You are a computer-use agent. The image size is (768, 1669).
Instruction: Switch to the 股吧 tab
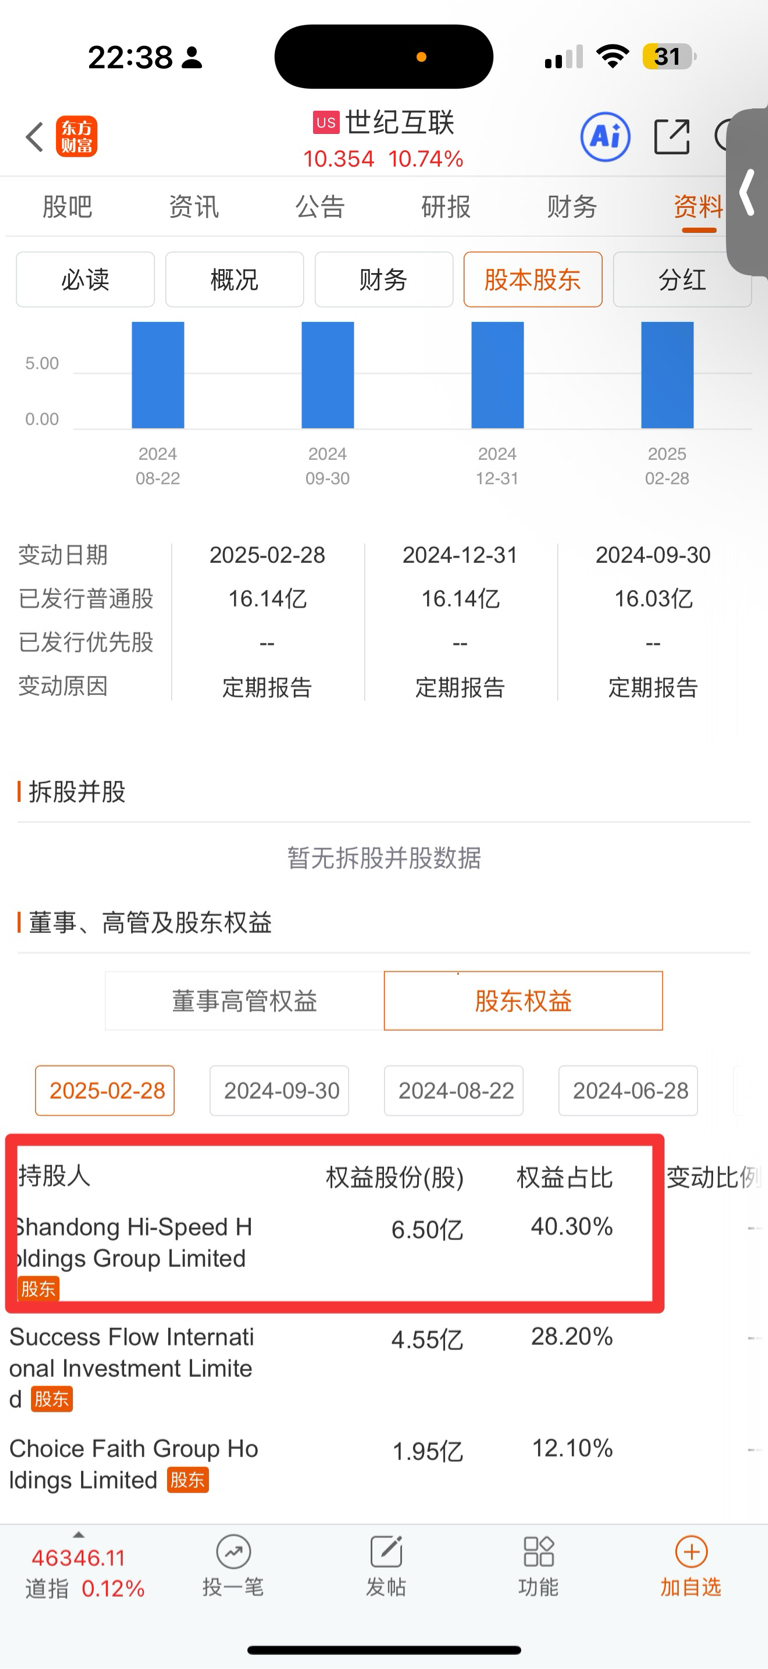(67, 207)
